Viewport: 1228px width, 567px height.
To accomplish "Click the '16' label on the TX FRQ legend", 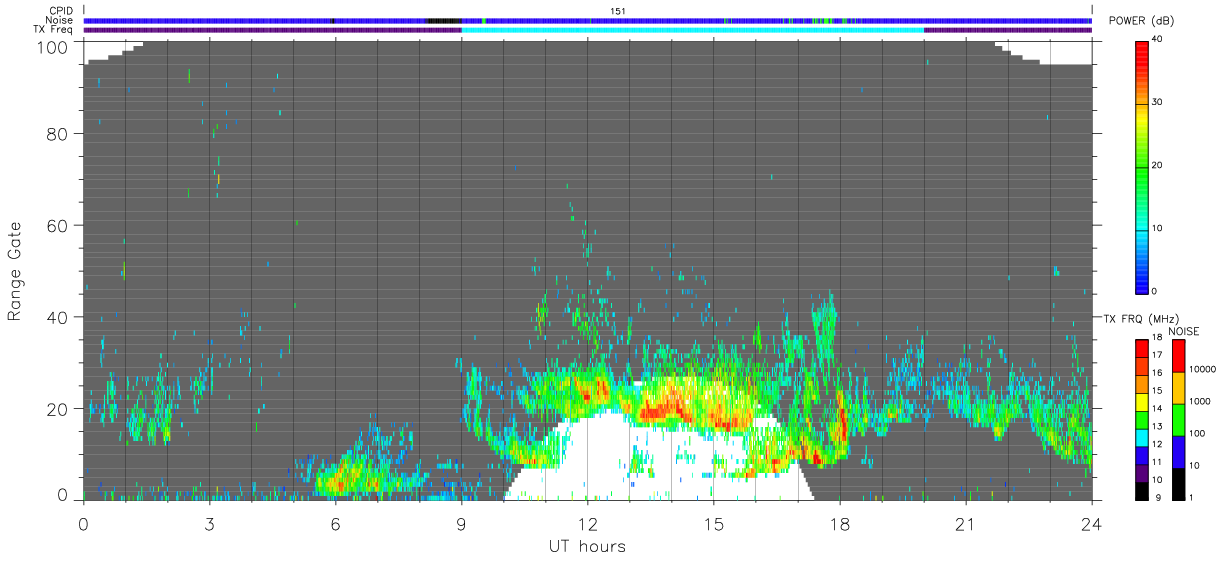I will [1157, 372].
